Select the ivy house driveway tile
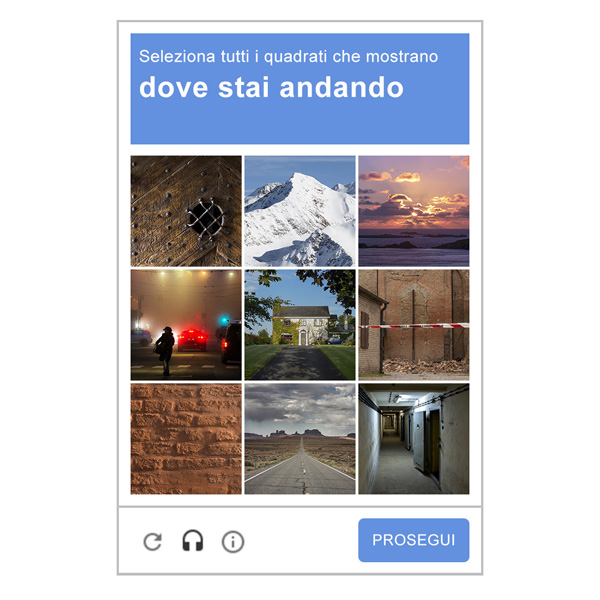The width and height of the screenshot is (600, 600). (x=300, y=325)
